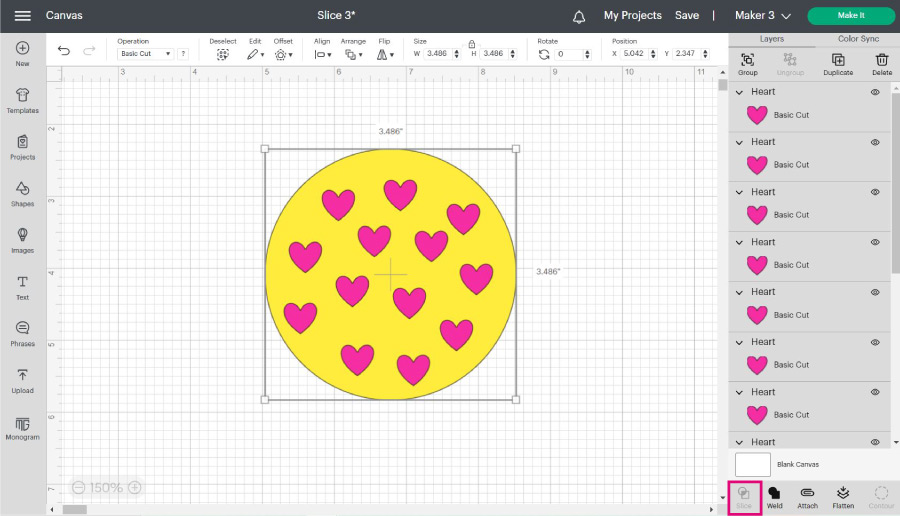Open the Arrange dropdown
The width and height of the screenshot is (900, 516).
353,55
